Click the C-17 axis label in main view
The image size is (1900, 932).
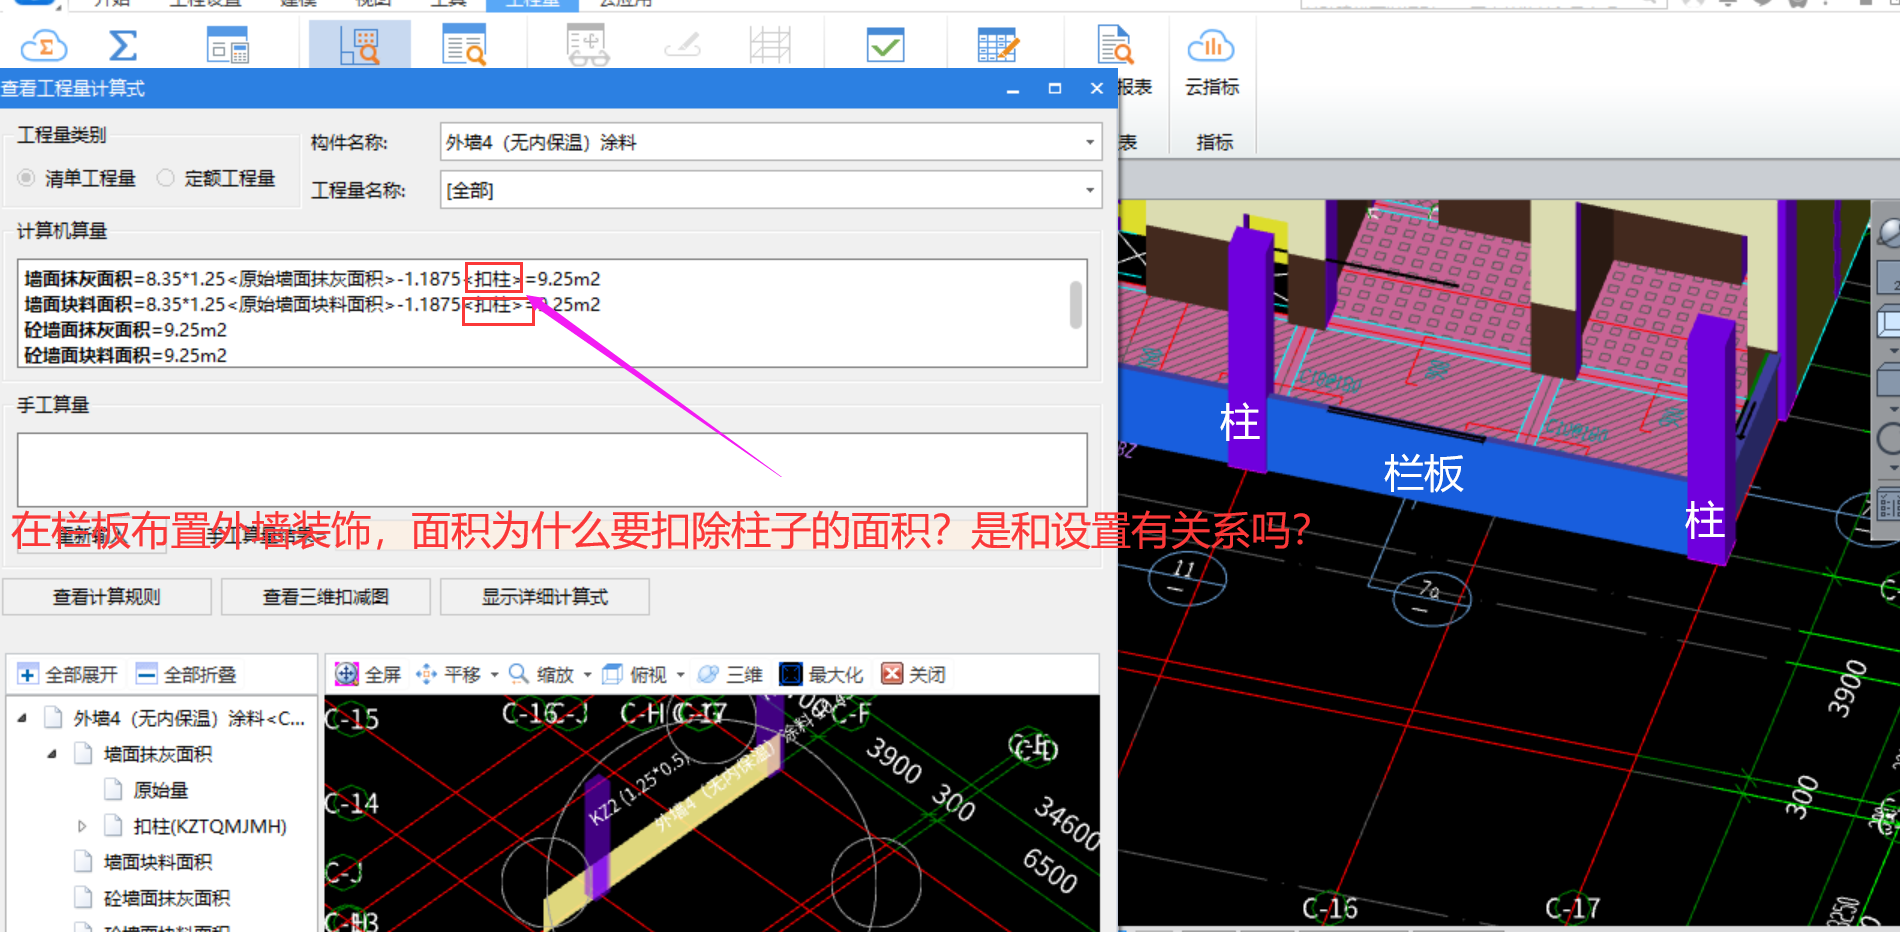click(x=1572, y=908)
